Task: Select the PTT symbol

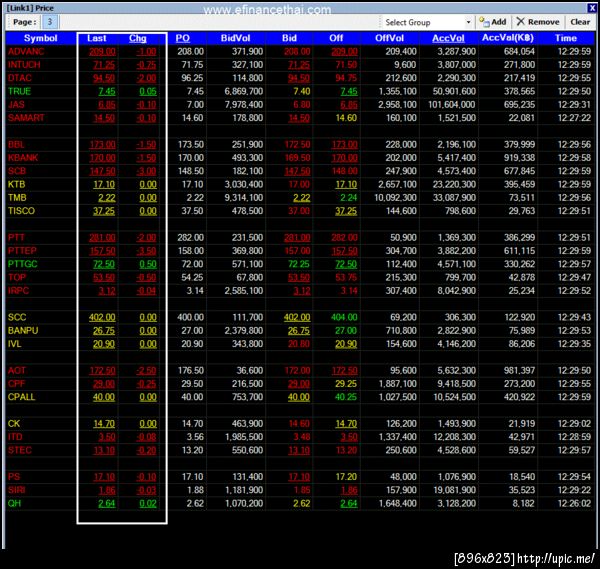Action: (16, 238)
